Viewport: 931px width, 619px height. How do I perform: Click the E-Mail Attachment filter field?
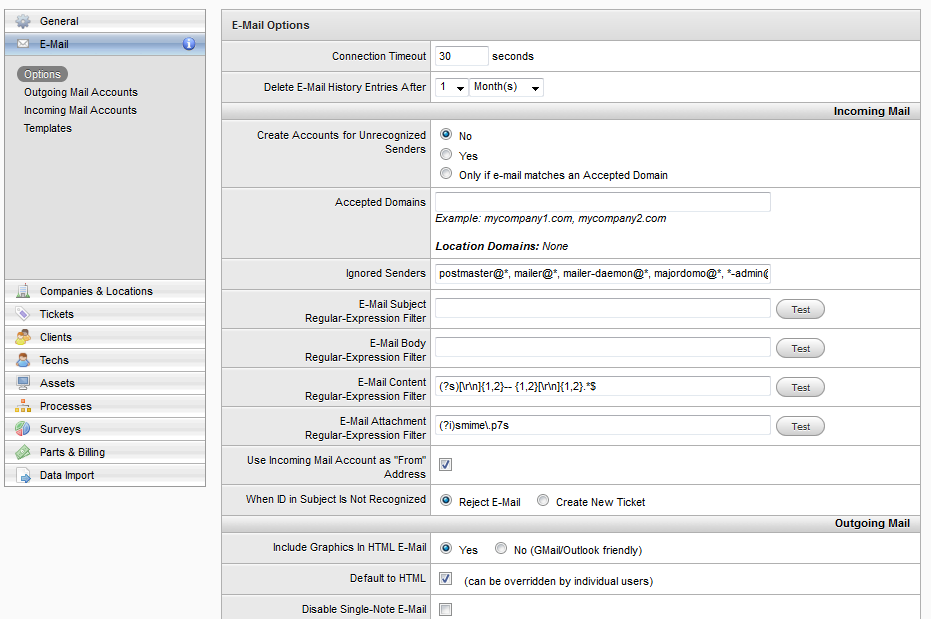pyautogui.click(x=603, y=425)
